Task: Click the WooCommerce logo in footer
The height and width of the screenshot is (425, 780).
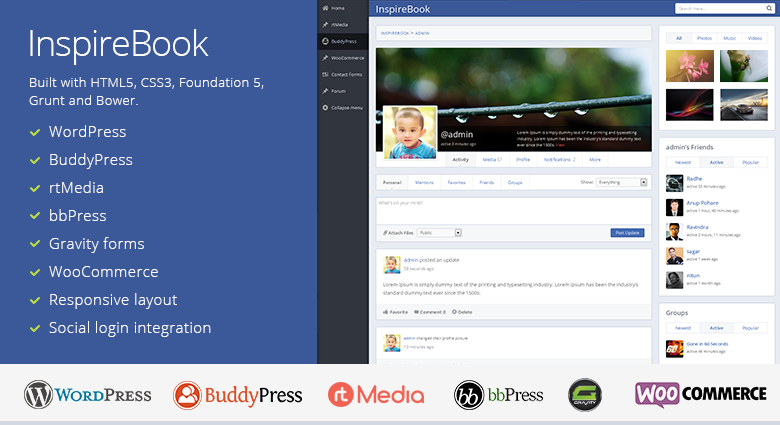Action: 700,394
